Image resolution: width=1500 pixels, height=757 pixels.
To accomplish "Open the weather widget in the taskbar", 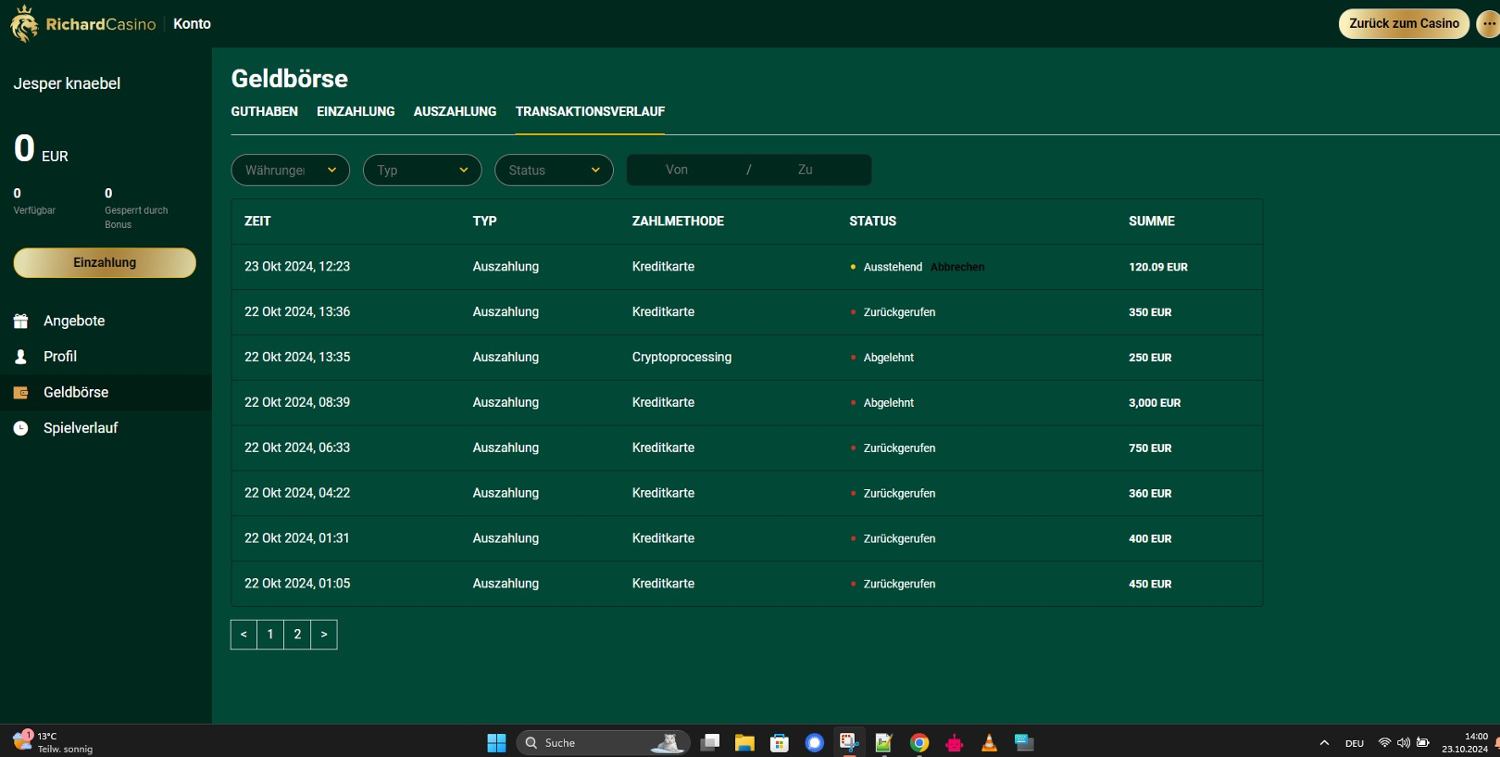I will [x=53, y=742].
